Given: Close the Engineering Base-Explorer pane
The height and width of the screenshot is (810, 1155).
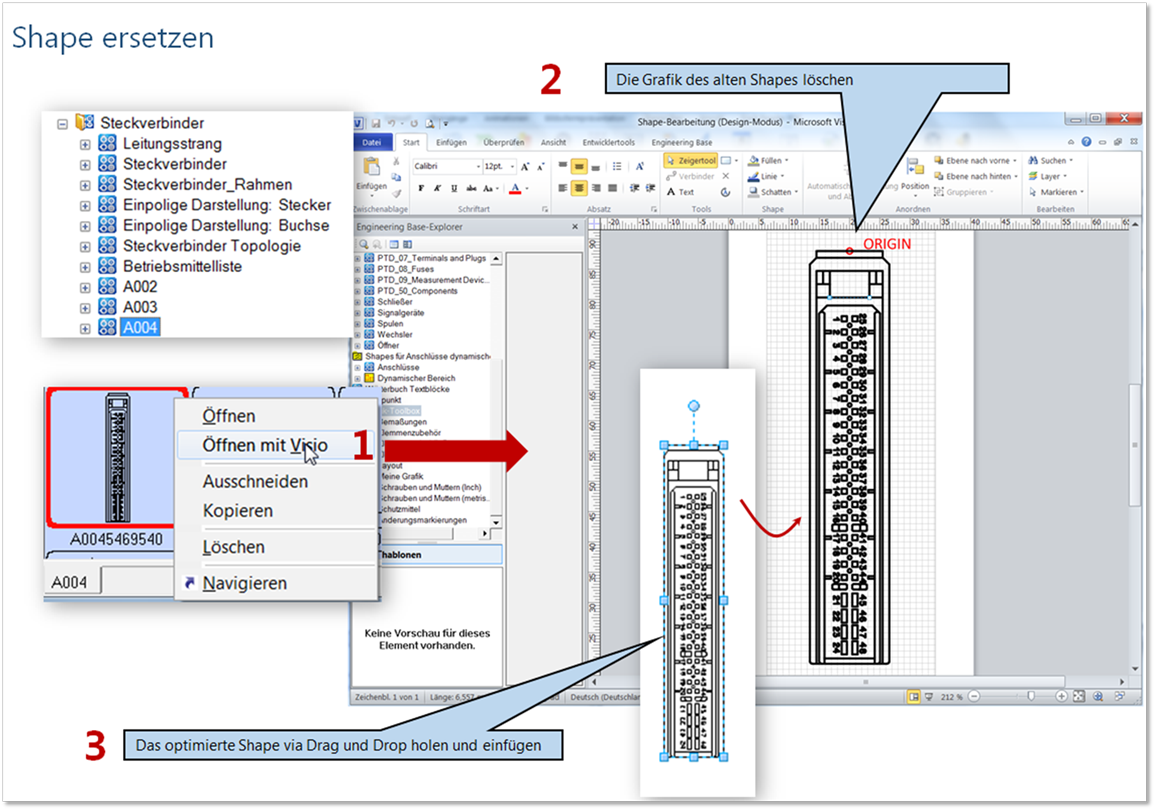Looking at the screenshot, I should pyautogui.click(x=575, y=228).
